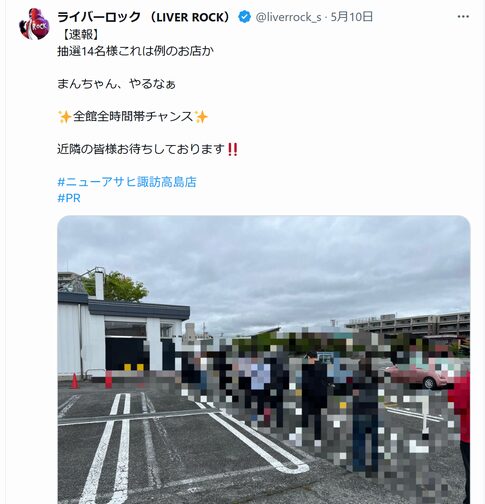485x504 pixels.
Task: Click the 抽選14名様これは例のお店か text line
Action: point(136,51)
